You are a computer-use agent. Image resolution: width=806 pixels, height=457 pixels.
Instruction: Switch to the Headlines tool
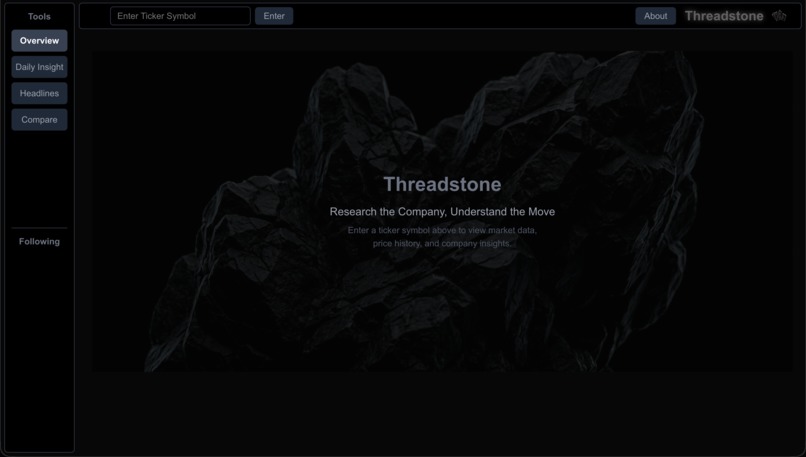(x=39, y=93)
